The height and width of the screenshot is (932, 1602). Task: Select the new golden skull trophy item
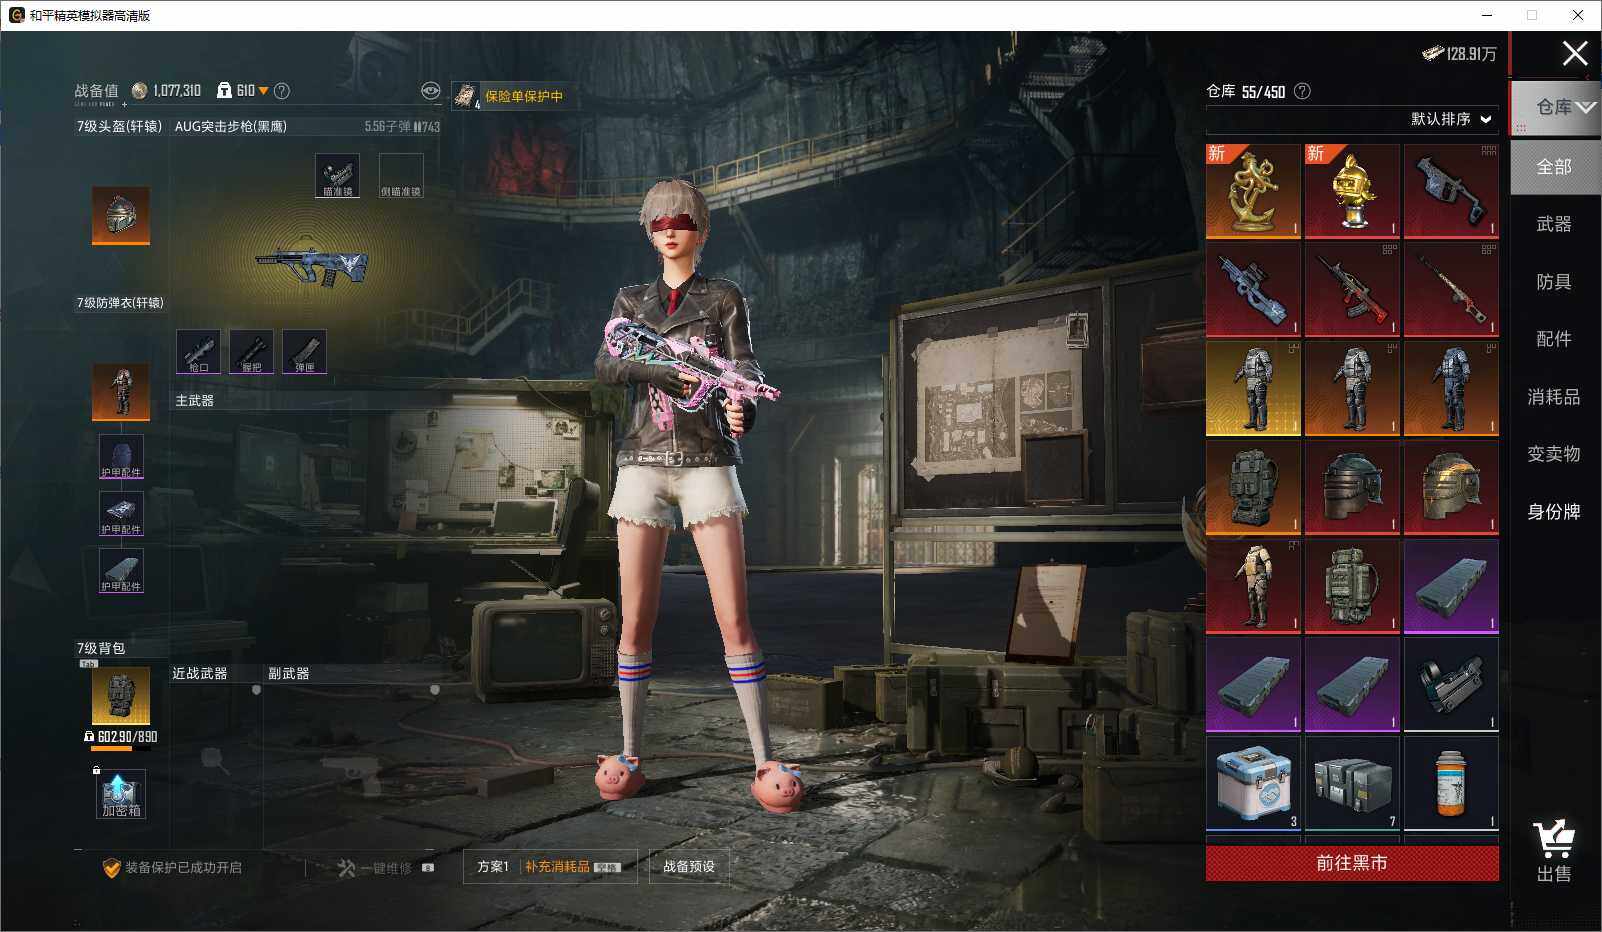click(1352, 191)
